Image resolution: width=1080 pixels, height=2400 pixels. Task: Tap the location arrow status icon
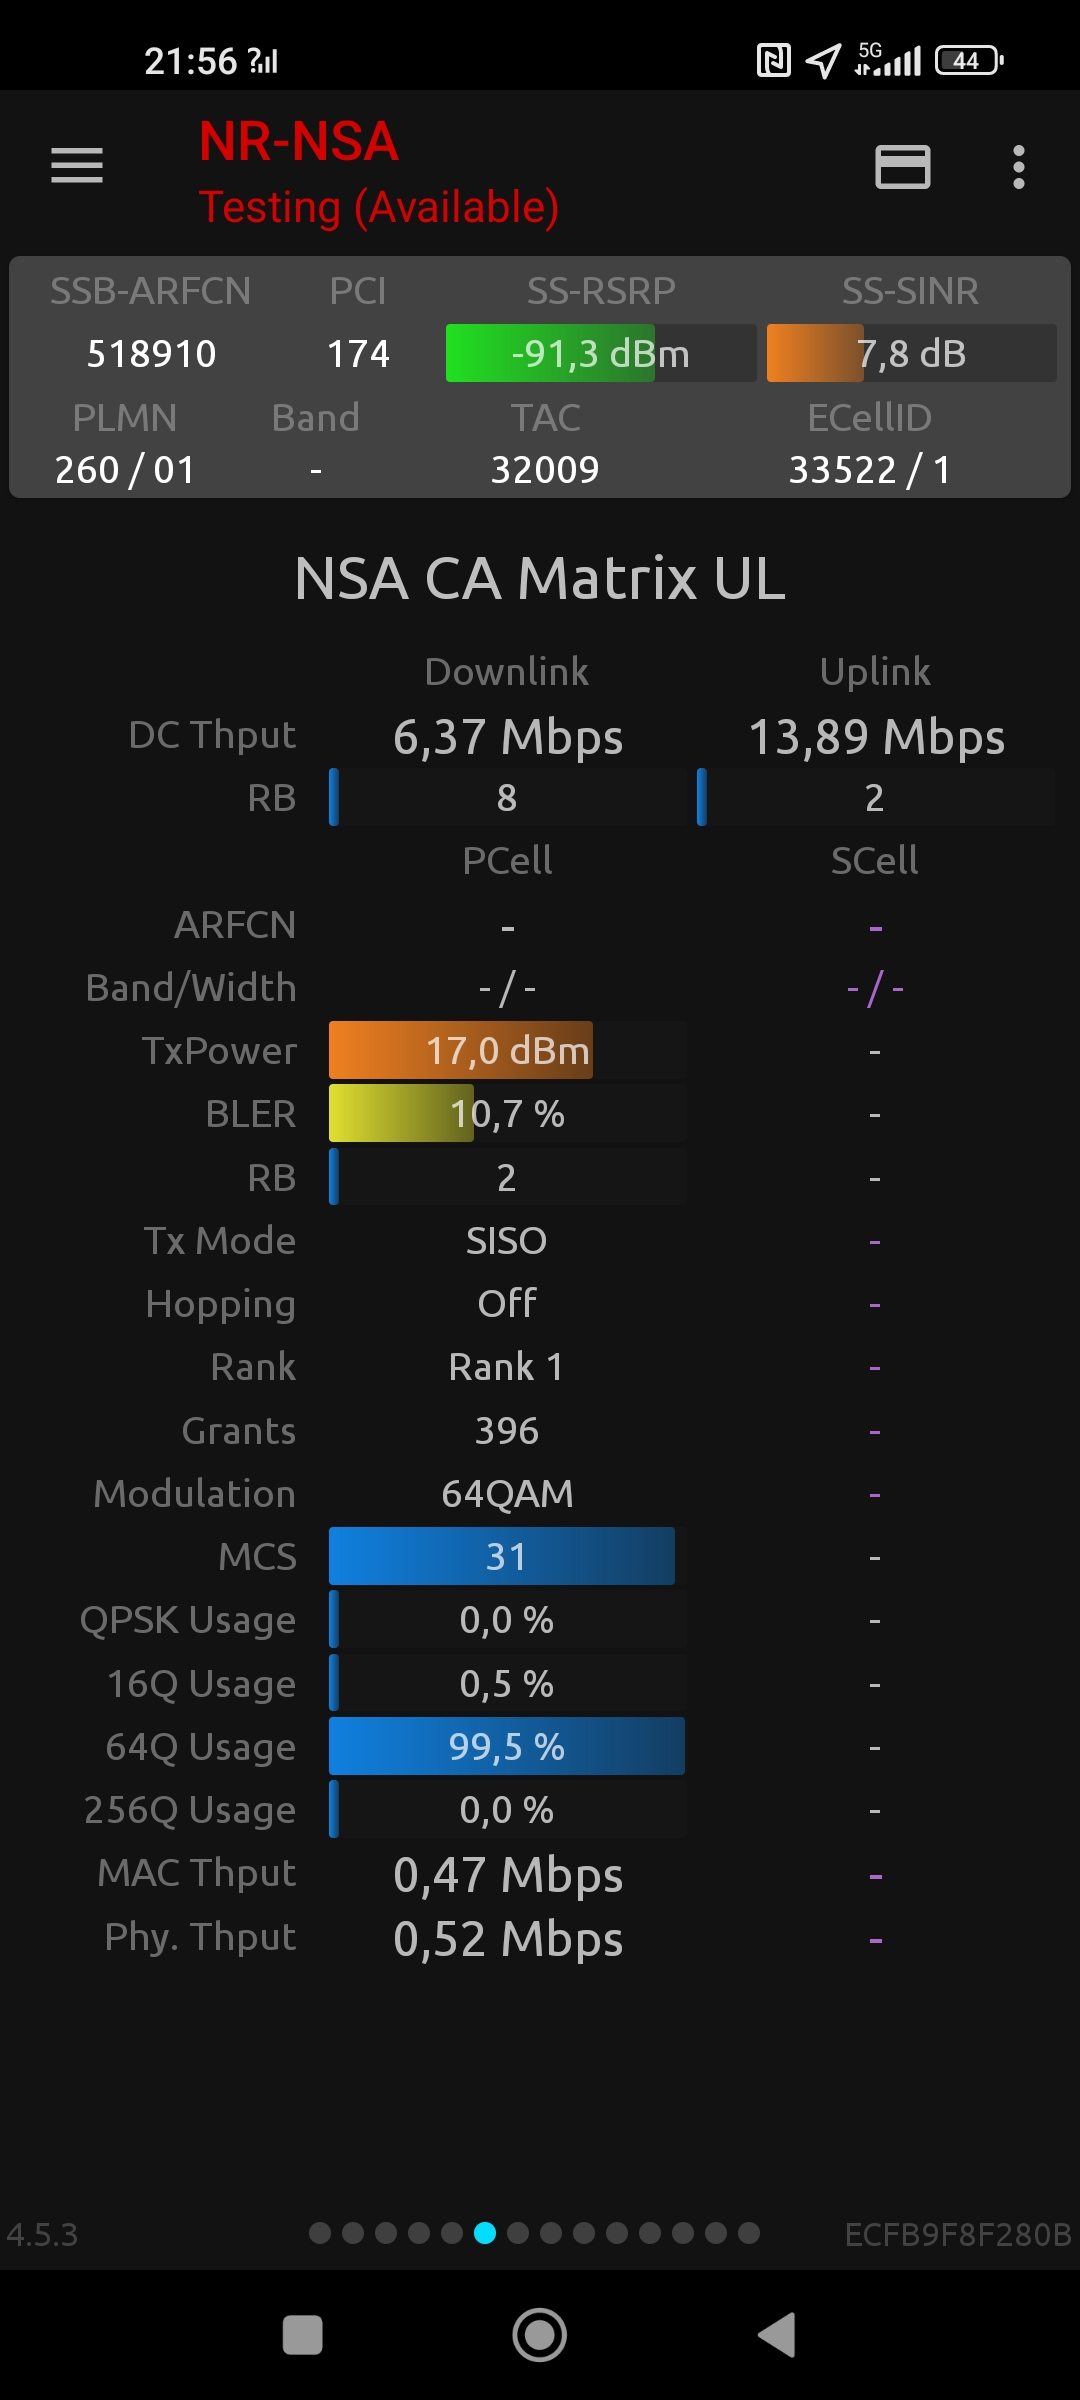click(823, 61)
